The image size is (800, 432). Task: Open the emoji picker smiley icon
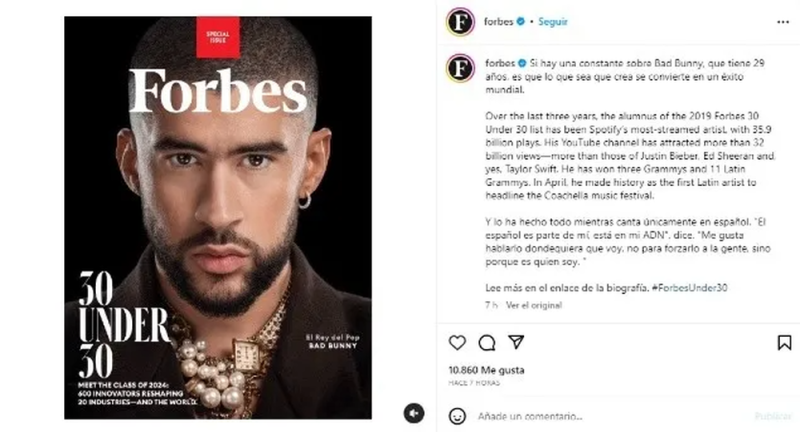point(457,416)
